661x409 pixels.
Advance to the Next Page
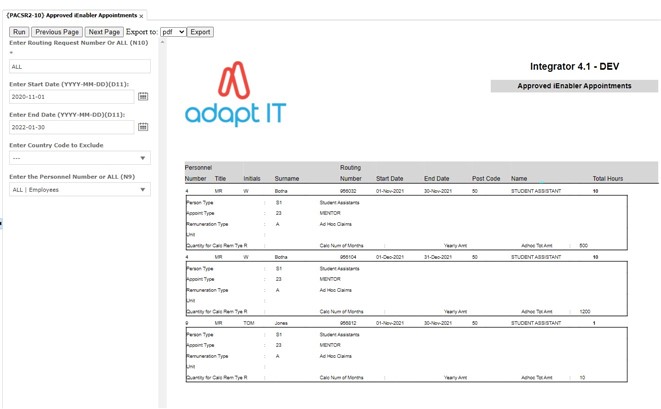(103, 32)
